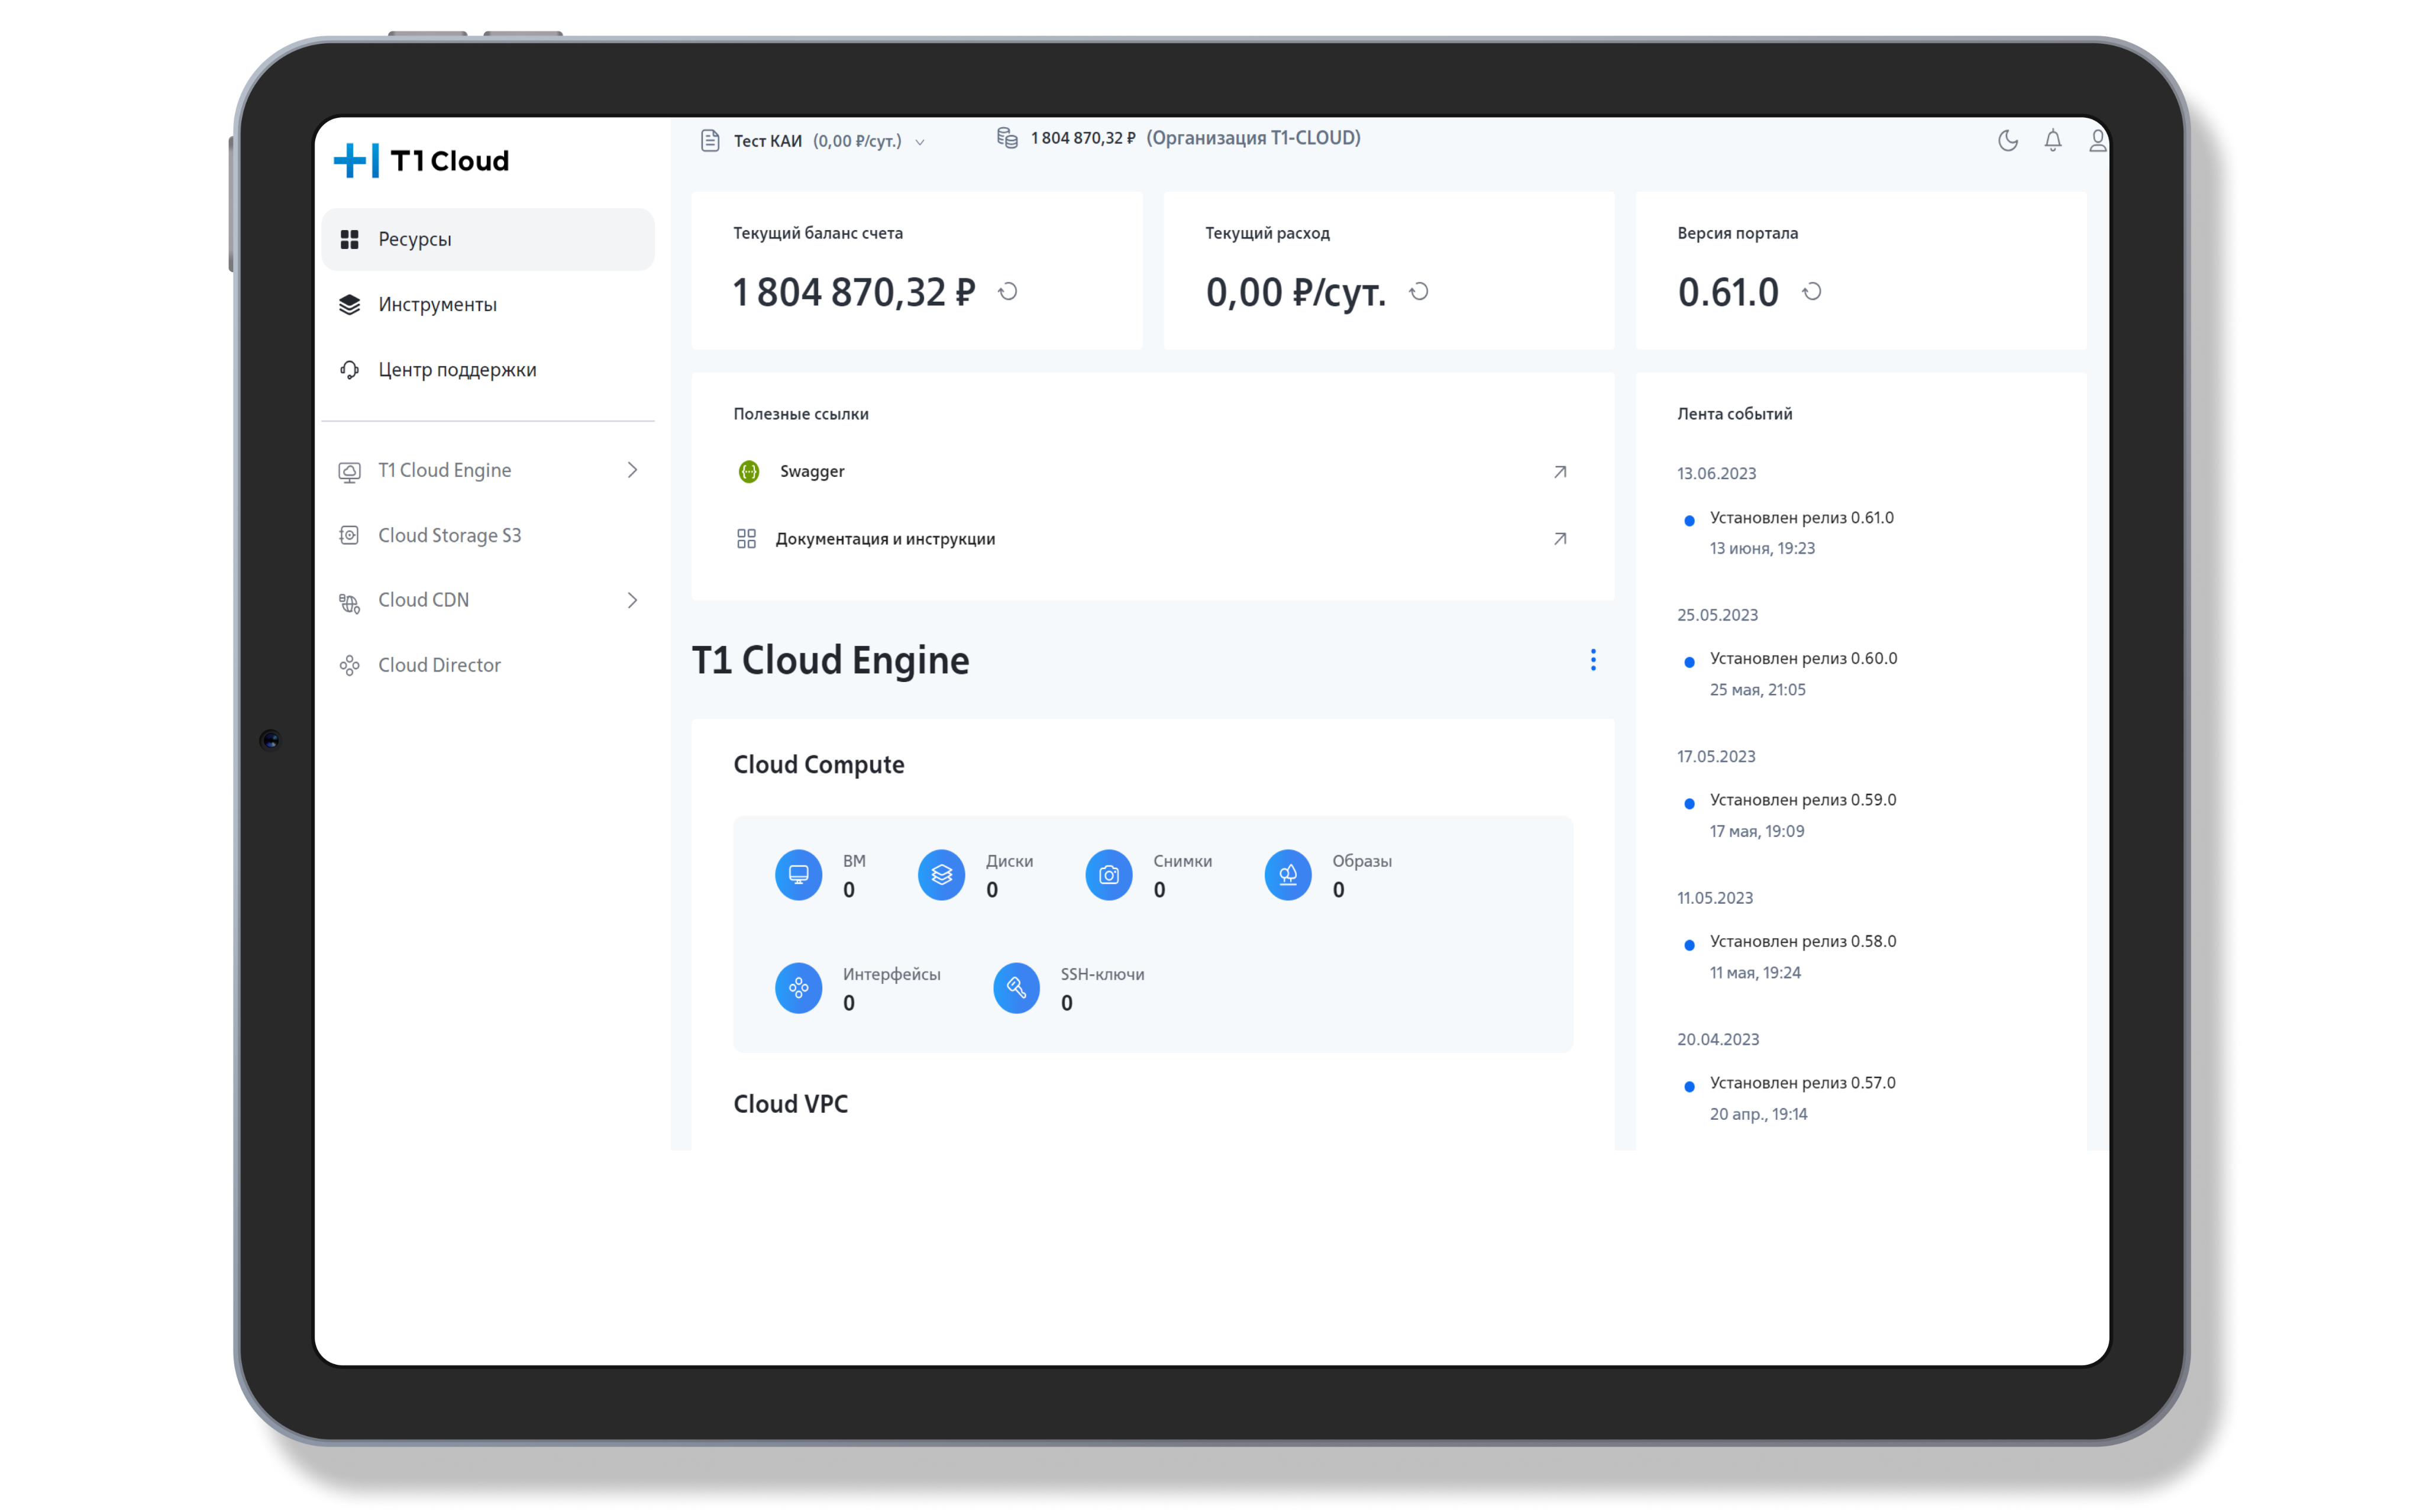
Task: Refresh the portal version
Action: [x=1811, y=291]
